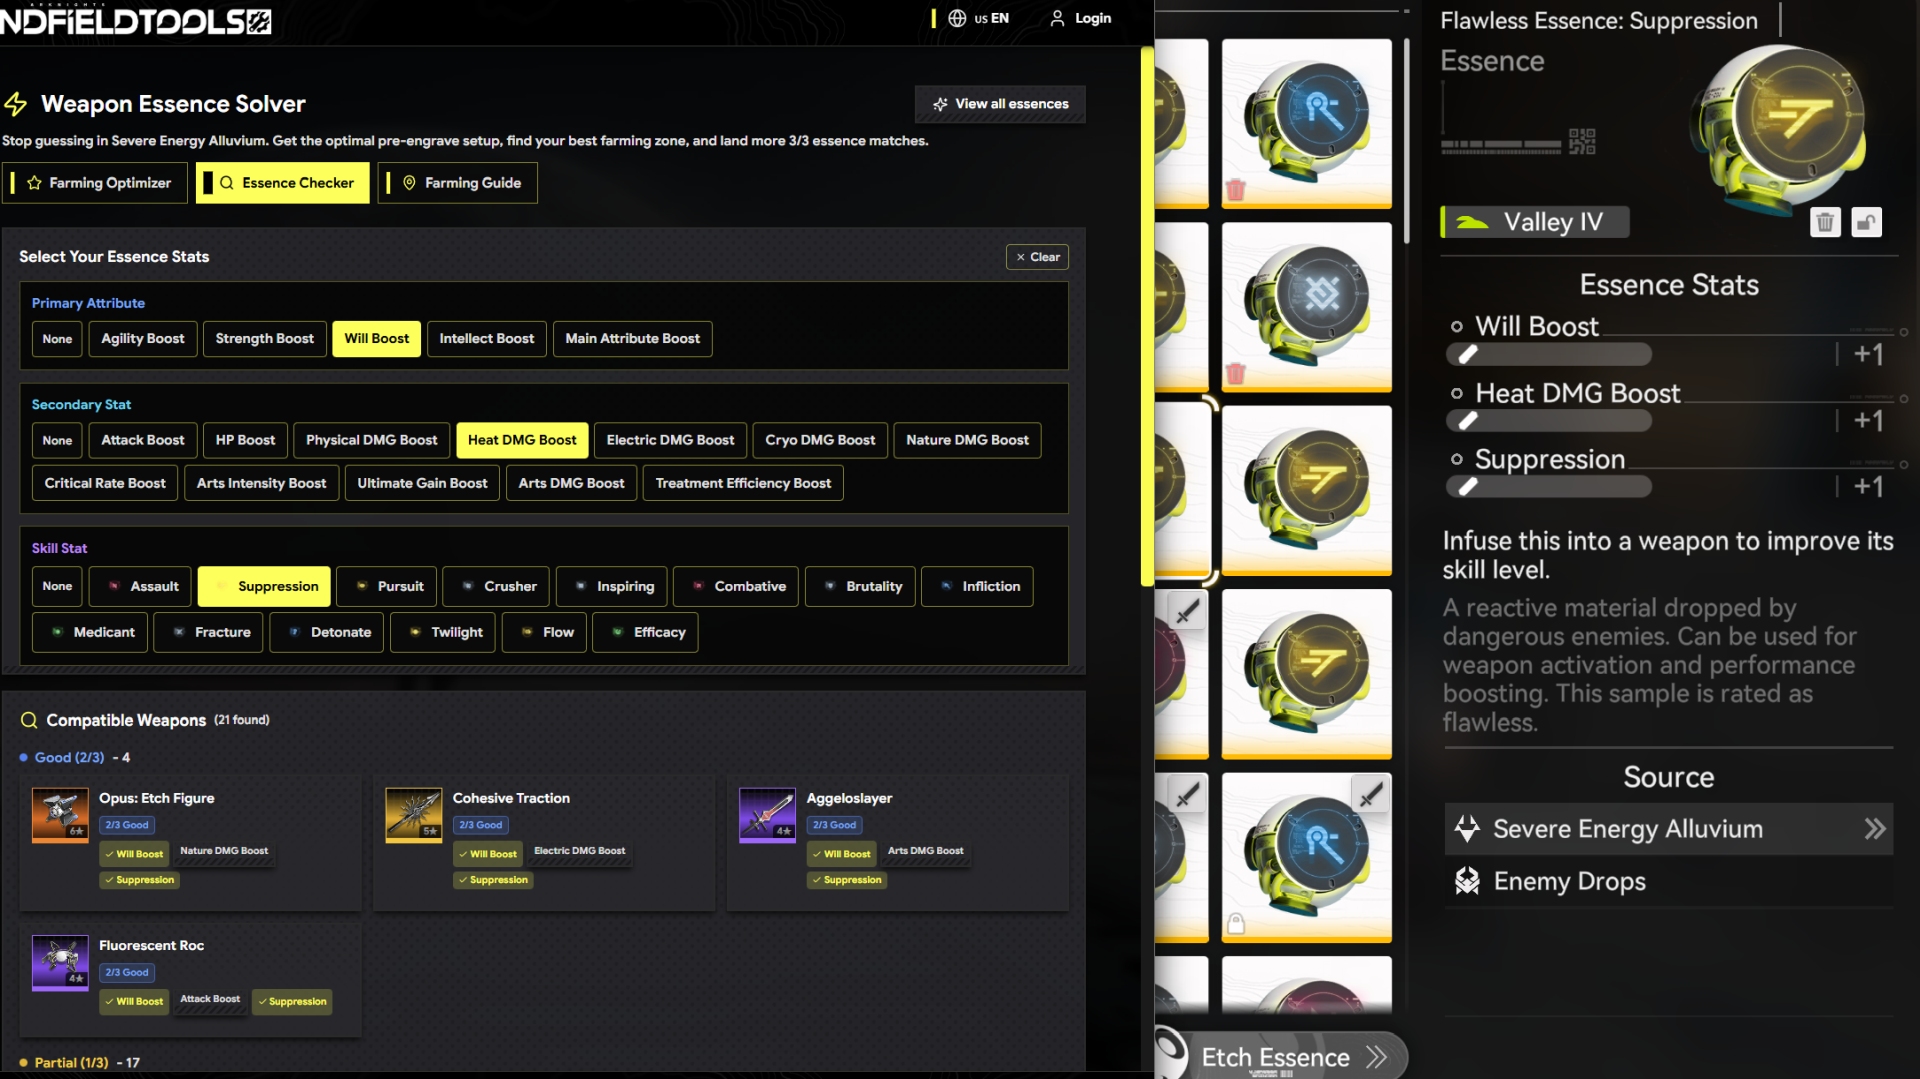
Task: Click the Flow skill stat icon
Action: (x=527, y=632)
